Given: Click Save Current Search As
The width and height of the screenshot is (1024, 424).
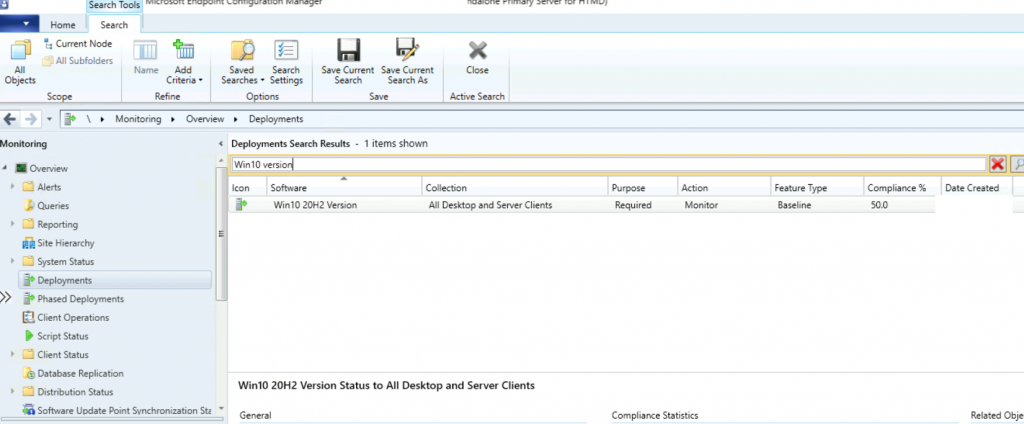Looking at the screenshot, I should 408,63.
